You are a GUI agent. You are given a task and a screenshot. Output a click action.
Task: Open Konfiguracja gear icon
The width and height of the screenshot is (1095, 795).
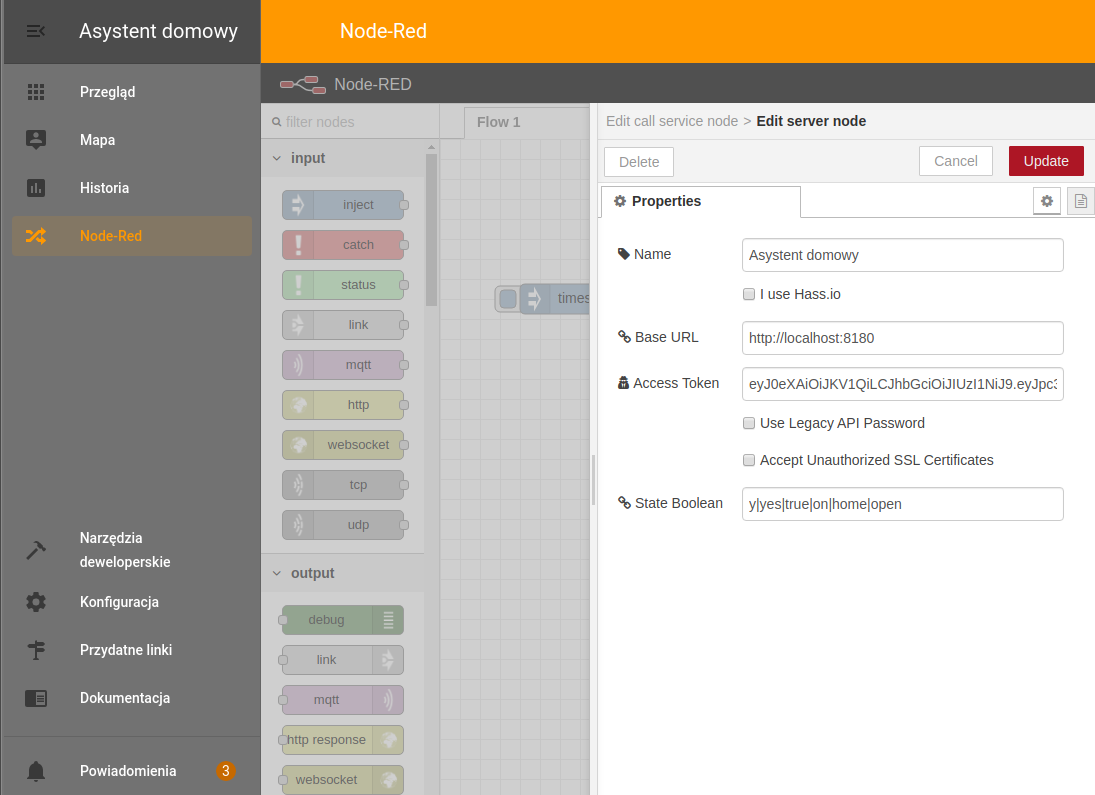click(x=36, y=601)
